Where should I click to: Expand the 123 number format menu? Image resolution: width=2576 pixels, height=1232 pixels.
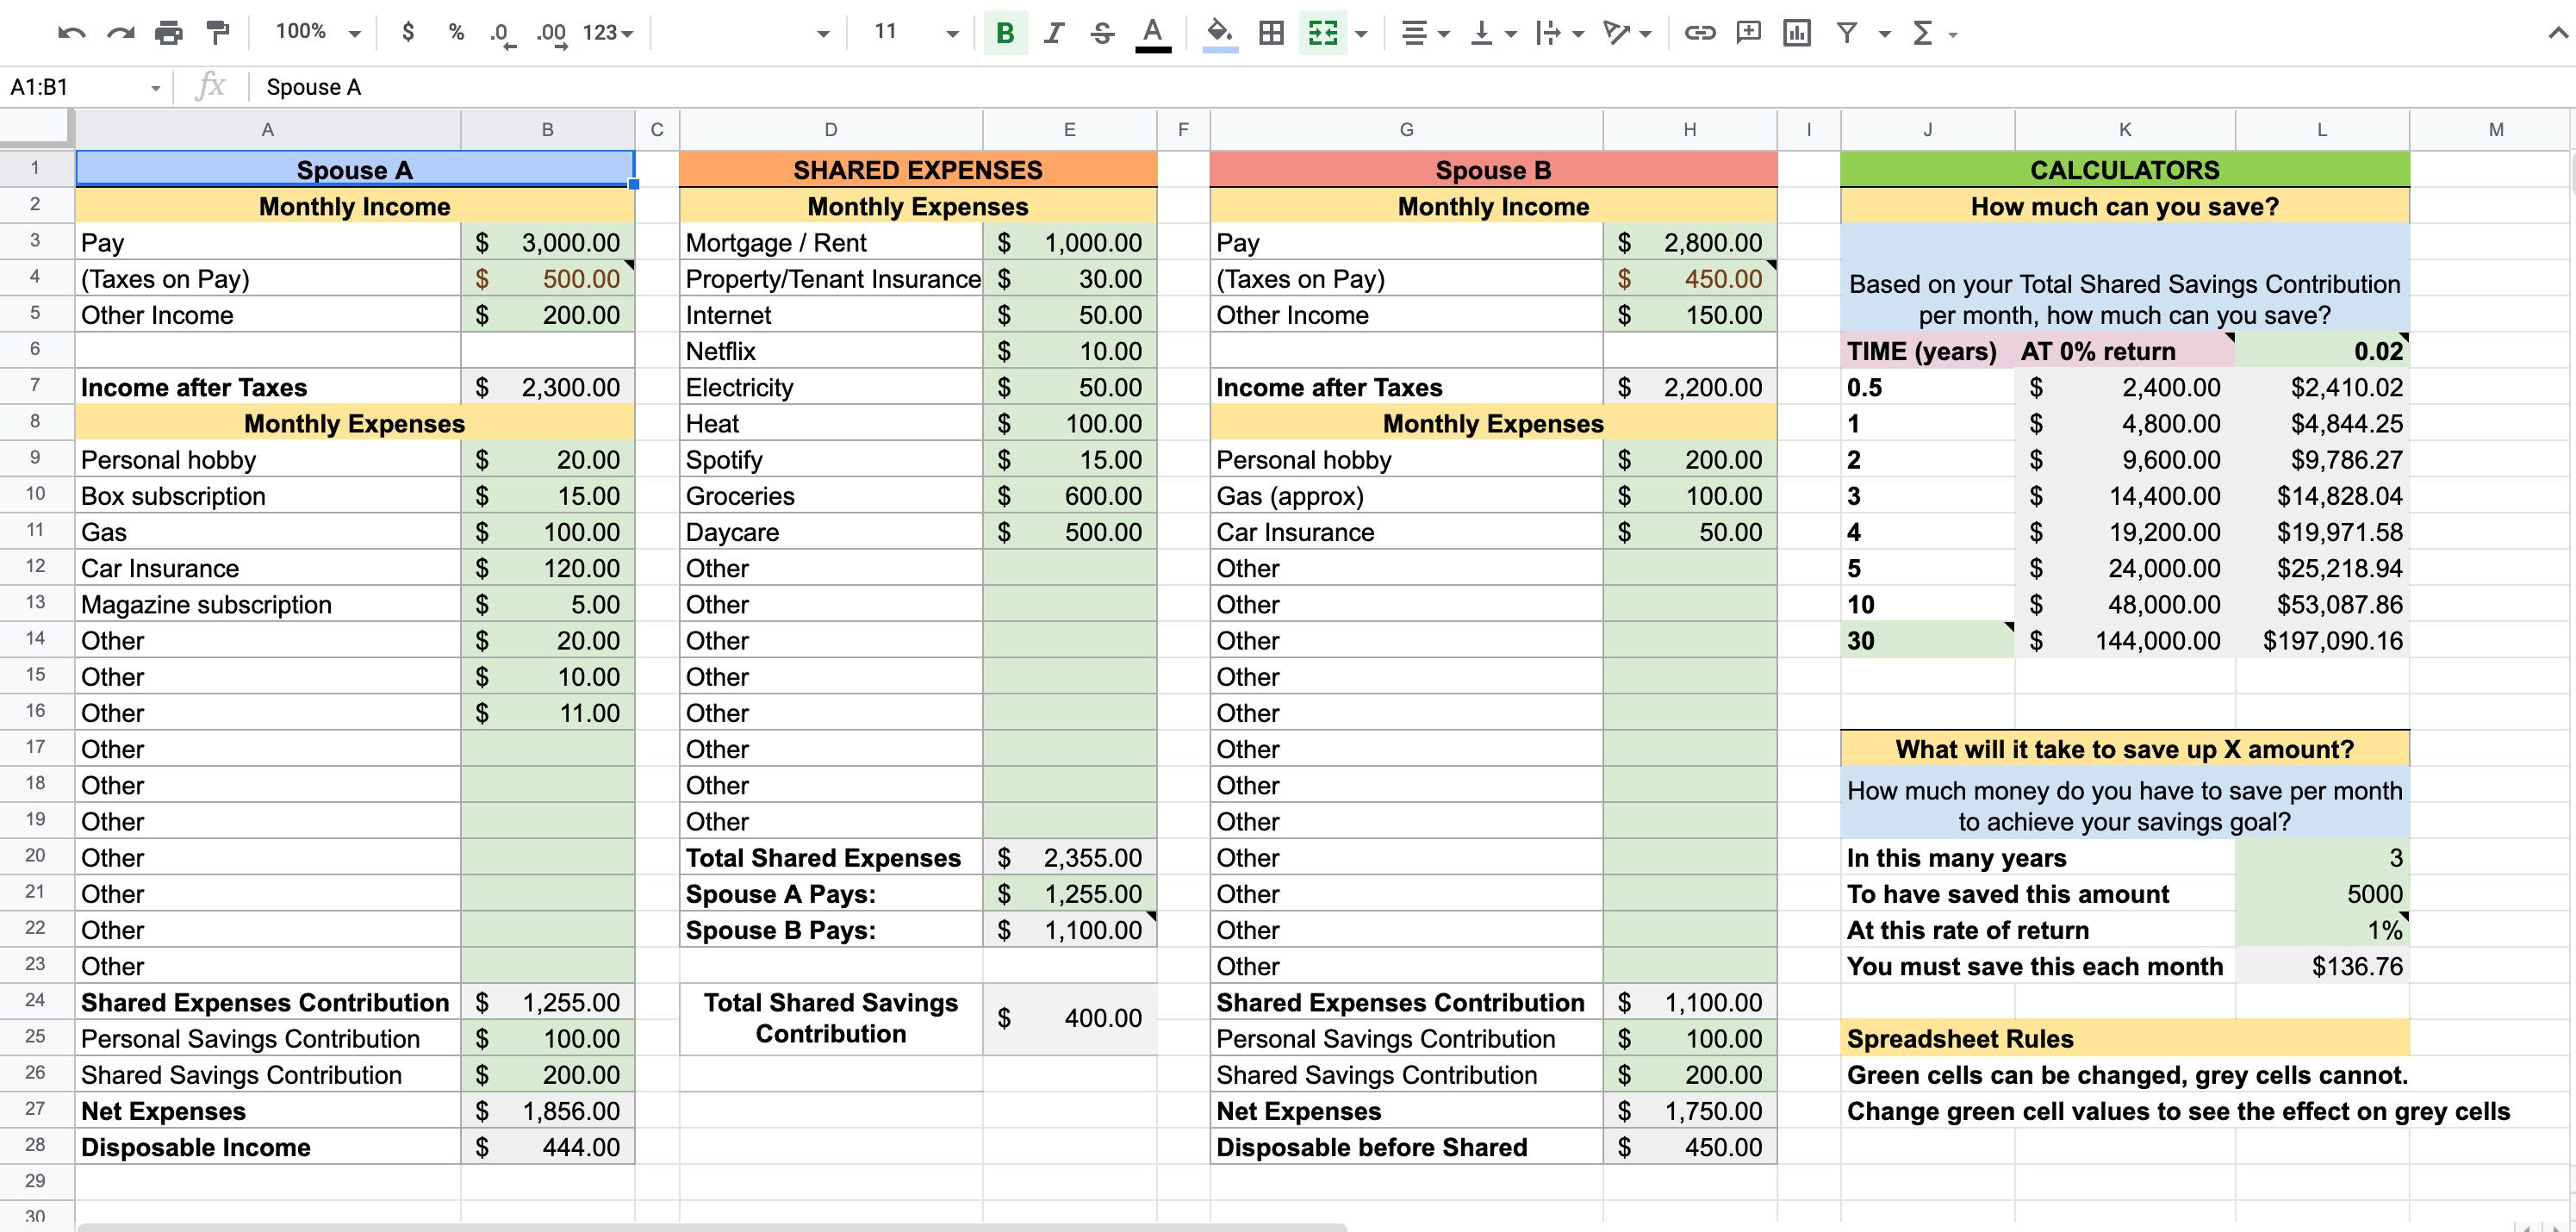608,33
